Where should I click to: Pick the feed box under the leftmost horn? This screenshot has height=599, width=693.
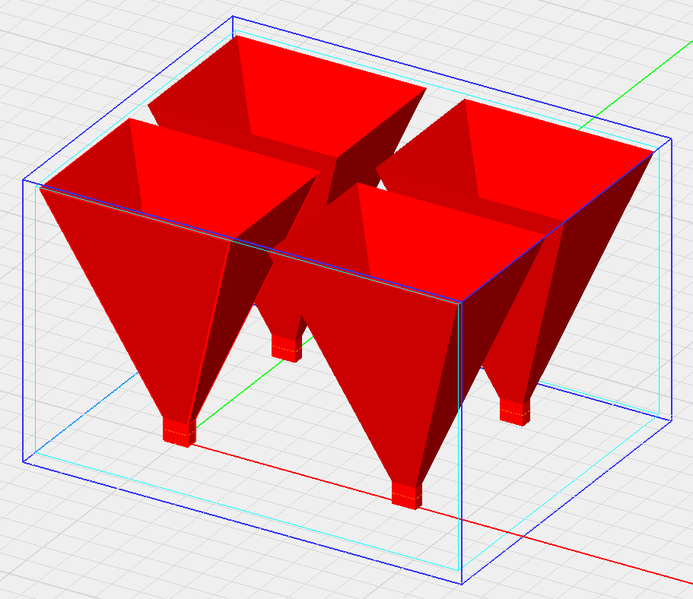179,431
